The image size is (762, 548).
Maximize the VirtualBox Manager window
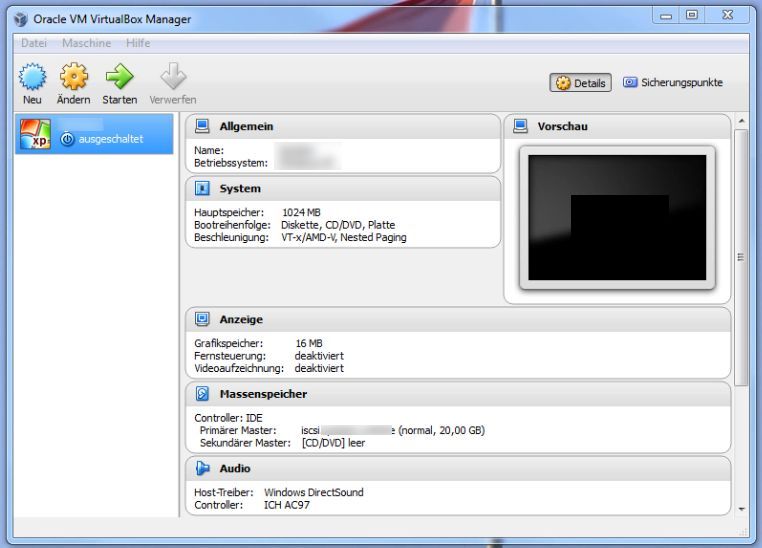(692, 16)
